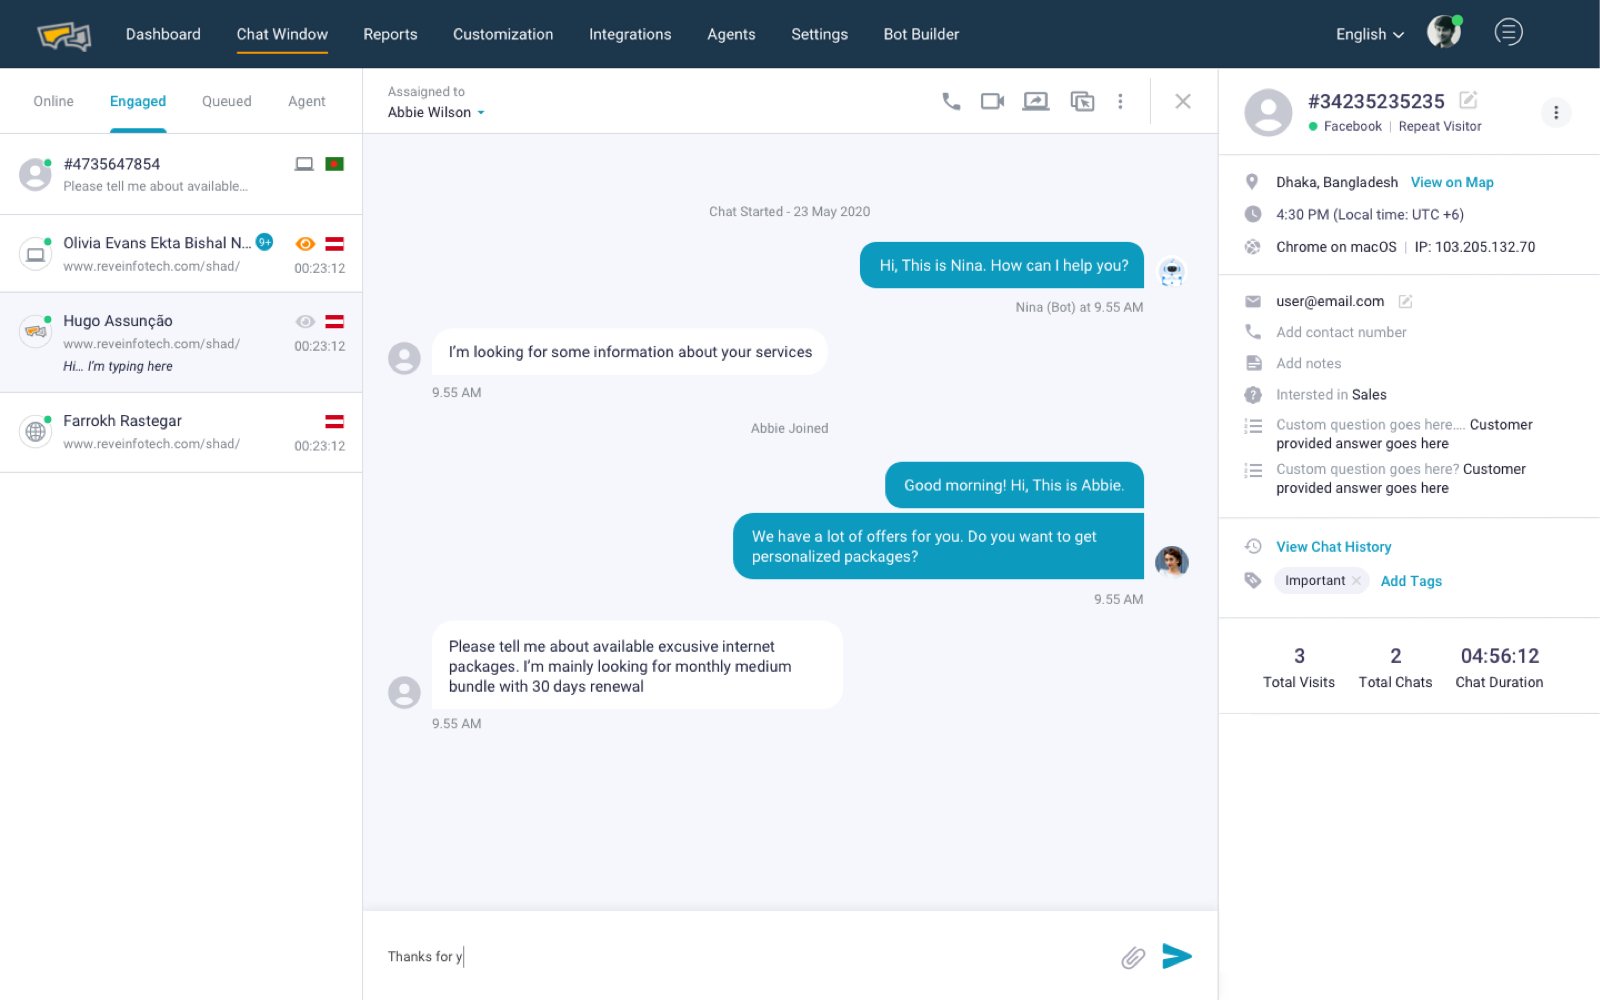1600x1000 pixels.
Task: Edit the user@email.com address pencil
Action: point(1405,301)
